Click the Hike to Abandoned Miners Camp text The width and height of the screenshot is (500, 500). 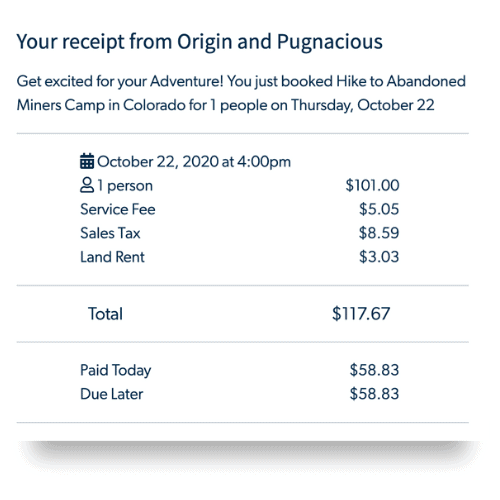[241, 93]
